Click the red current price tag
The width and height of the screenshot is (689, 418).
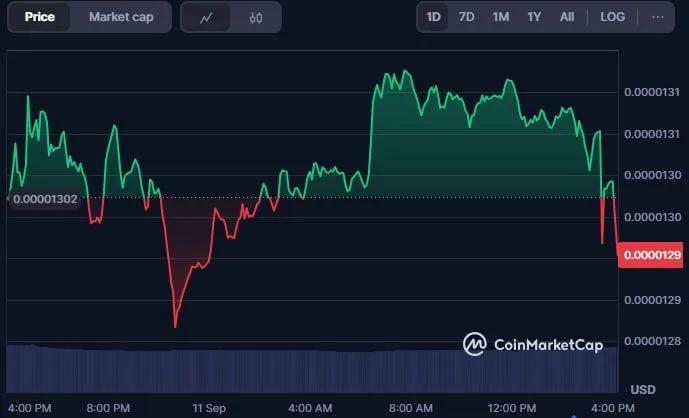[x=650, y=256]
